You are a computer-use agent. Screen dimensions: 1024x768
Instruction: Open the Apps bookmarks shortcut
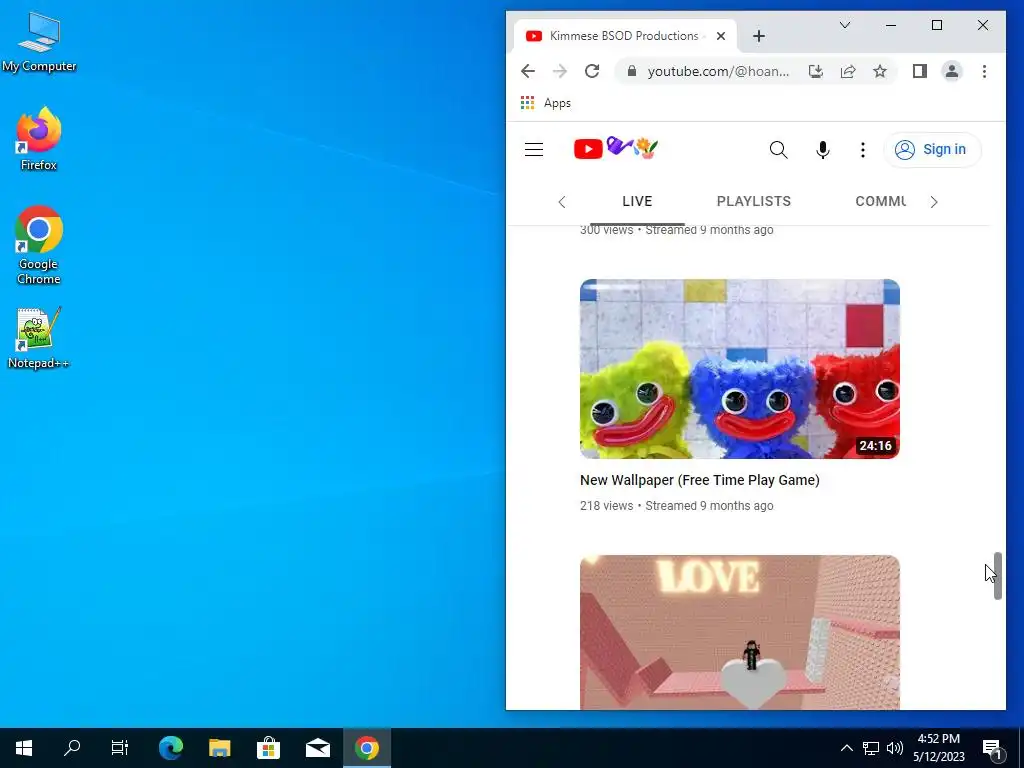point(545,103)
